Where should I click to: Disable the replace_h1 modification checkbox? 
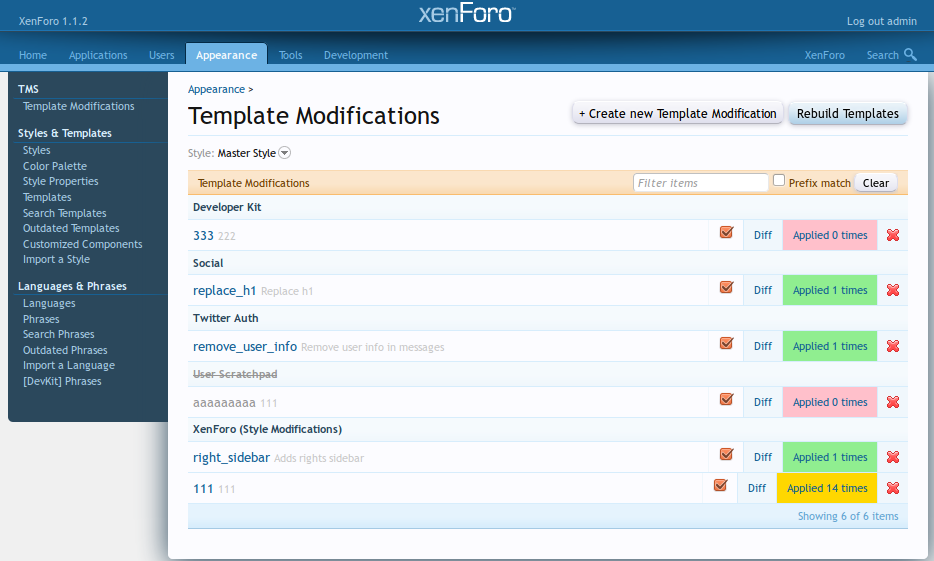(x=727, y=288)
